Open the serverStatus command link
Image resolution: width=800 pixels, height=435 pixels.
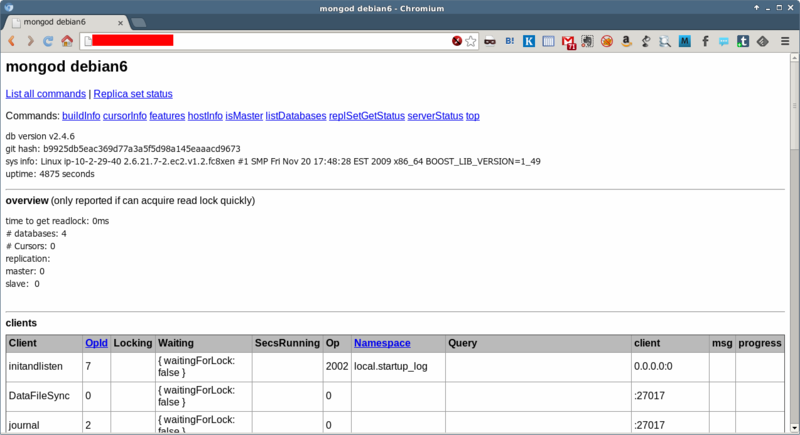click(435, 116)
